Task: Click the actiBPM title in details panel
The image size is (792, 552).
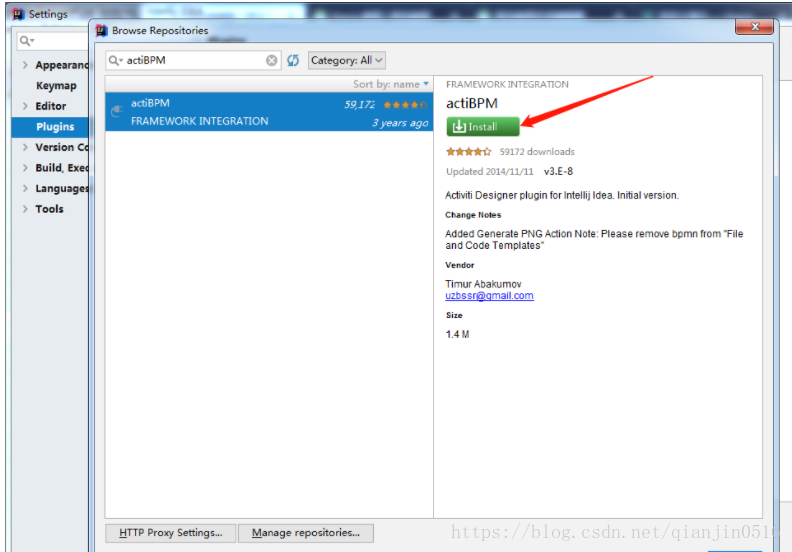Action: click(x=472, y=104)
